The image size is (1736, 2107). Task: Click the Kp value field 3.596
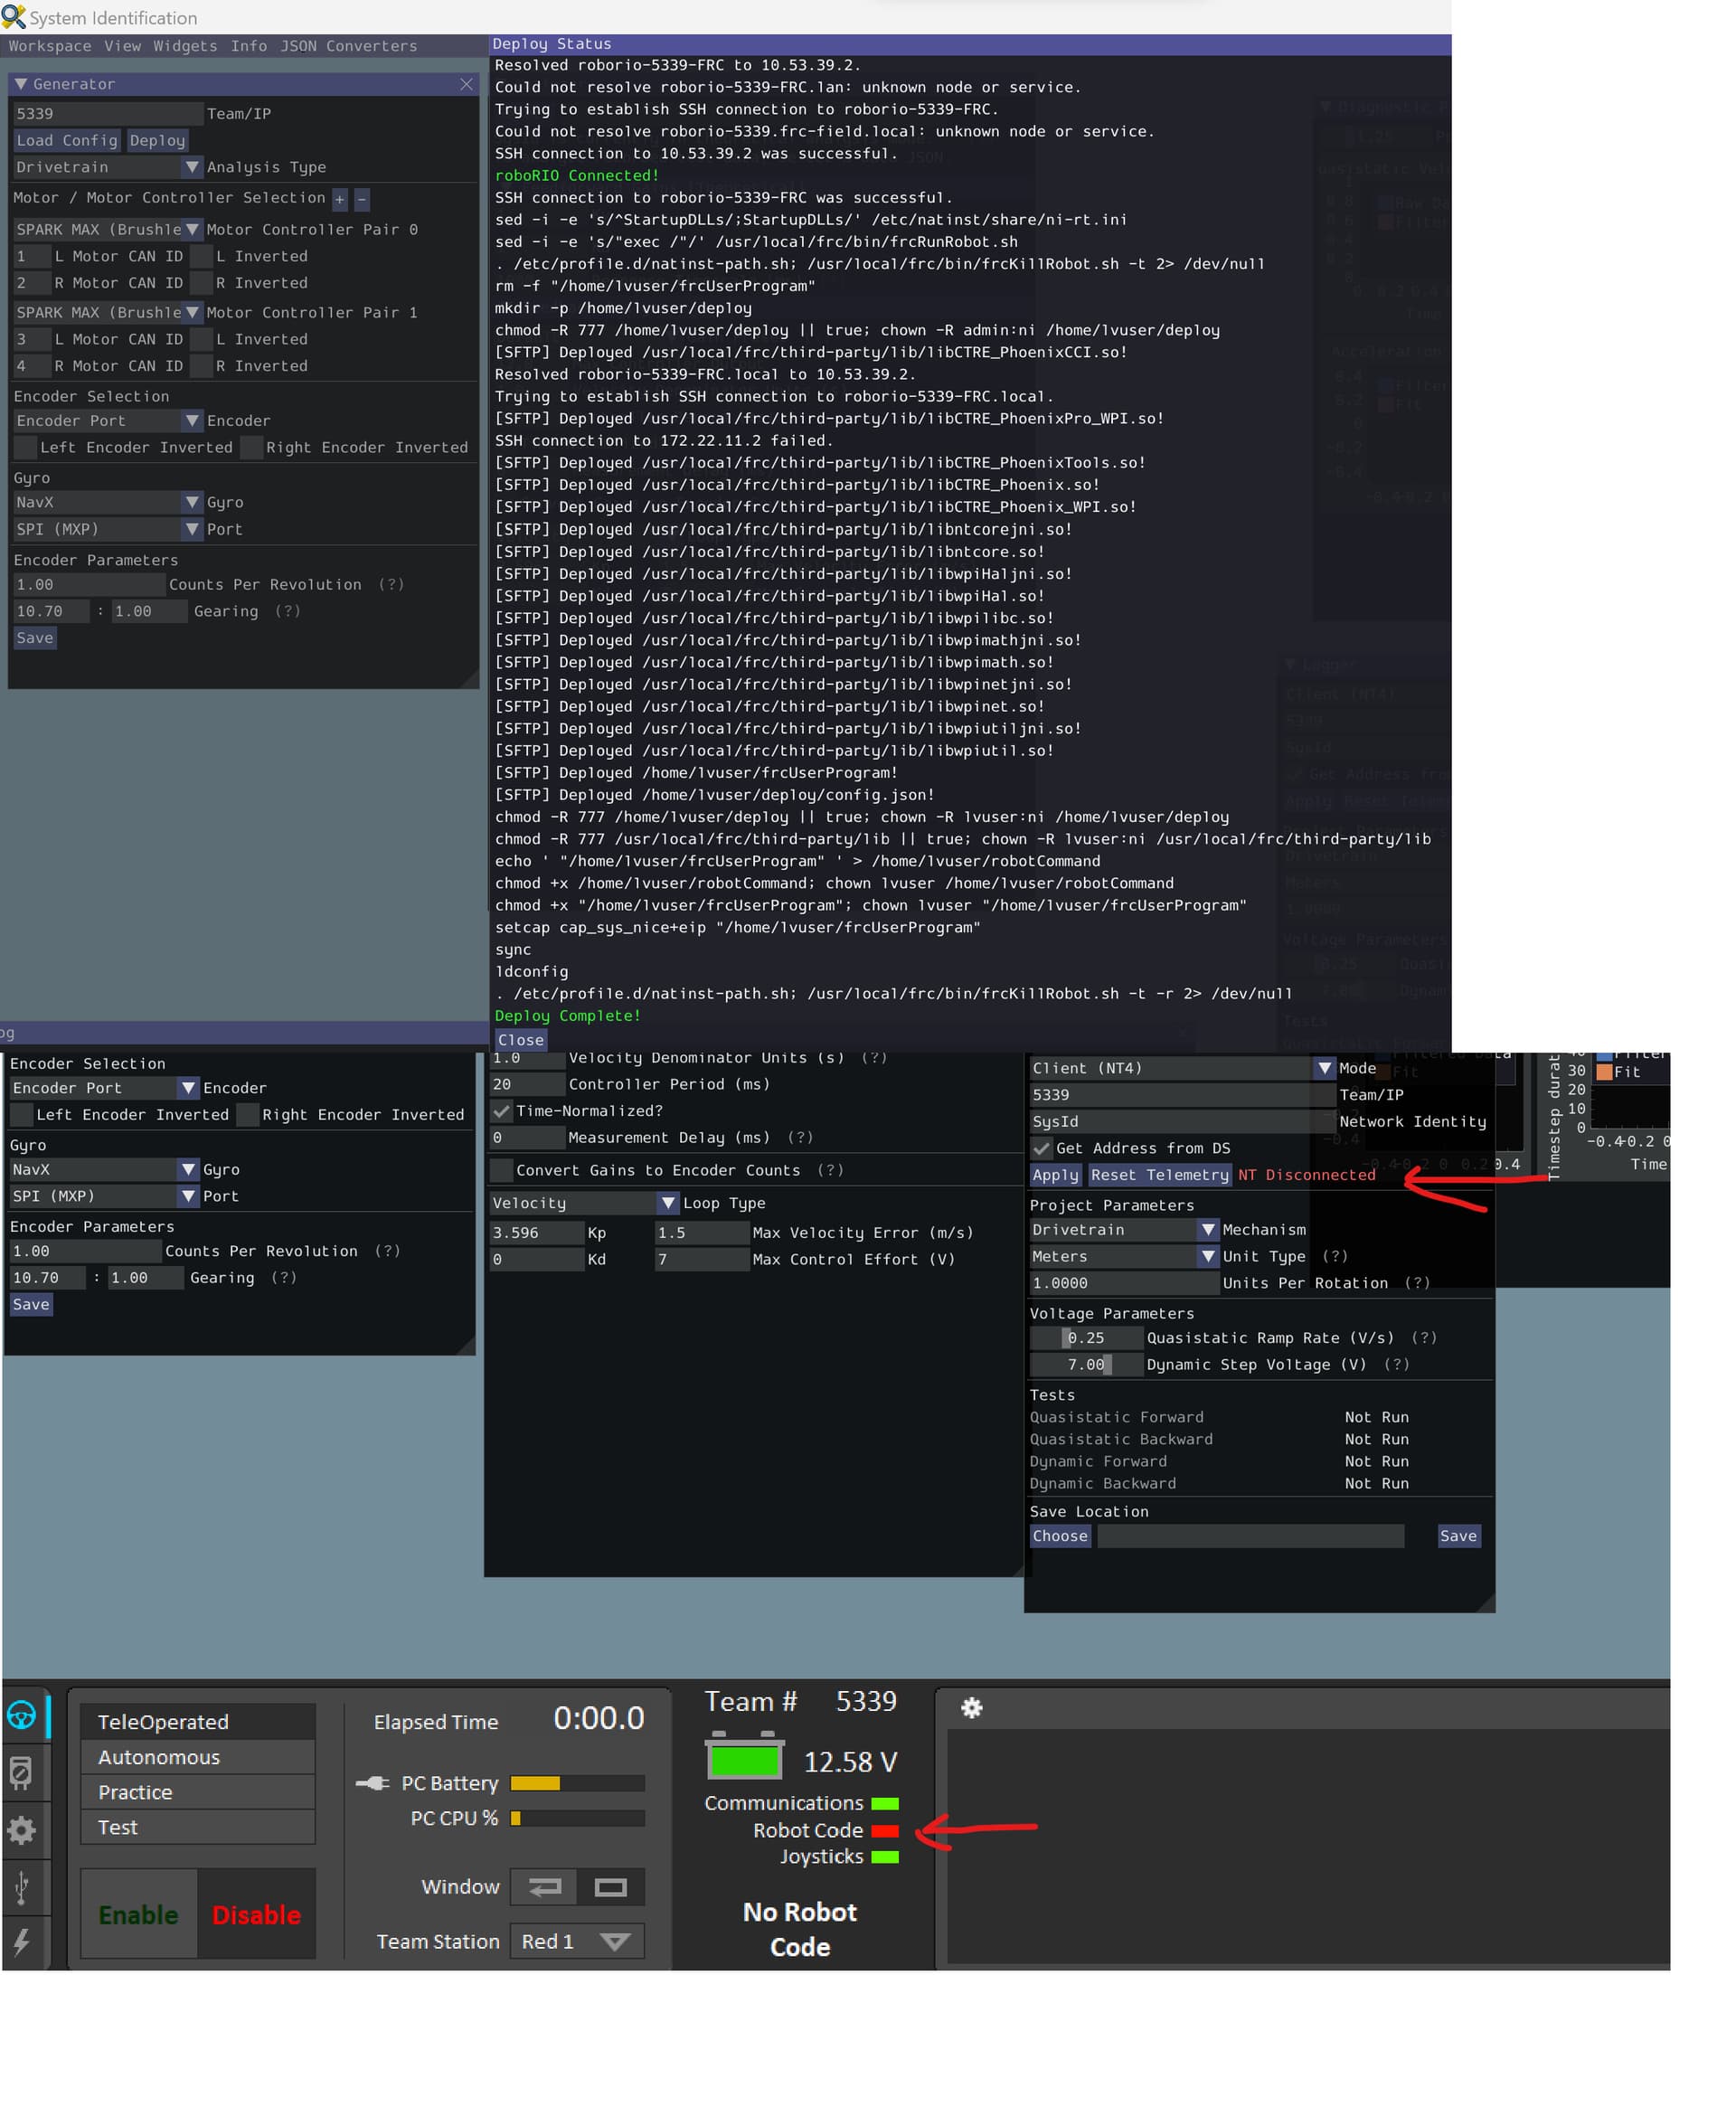536,1233
